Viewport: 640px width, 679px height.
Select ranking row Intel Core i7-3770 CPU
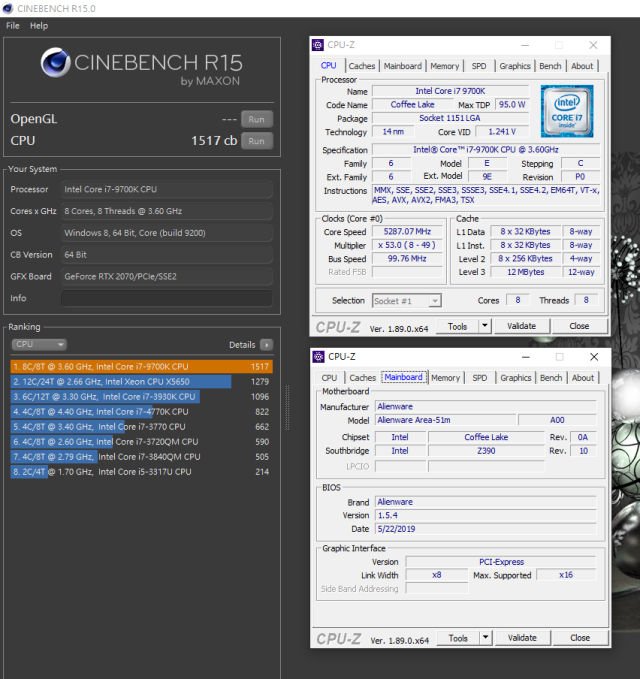pos(142,427)
